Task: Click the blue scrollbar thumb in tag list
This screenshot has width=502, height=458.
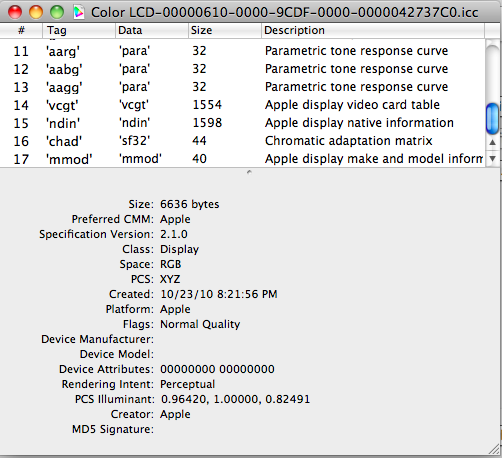Action: coord(493,118)
